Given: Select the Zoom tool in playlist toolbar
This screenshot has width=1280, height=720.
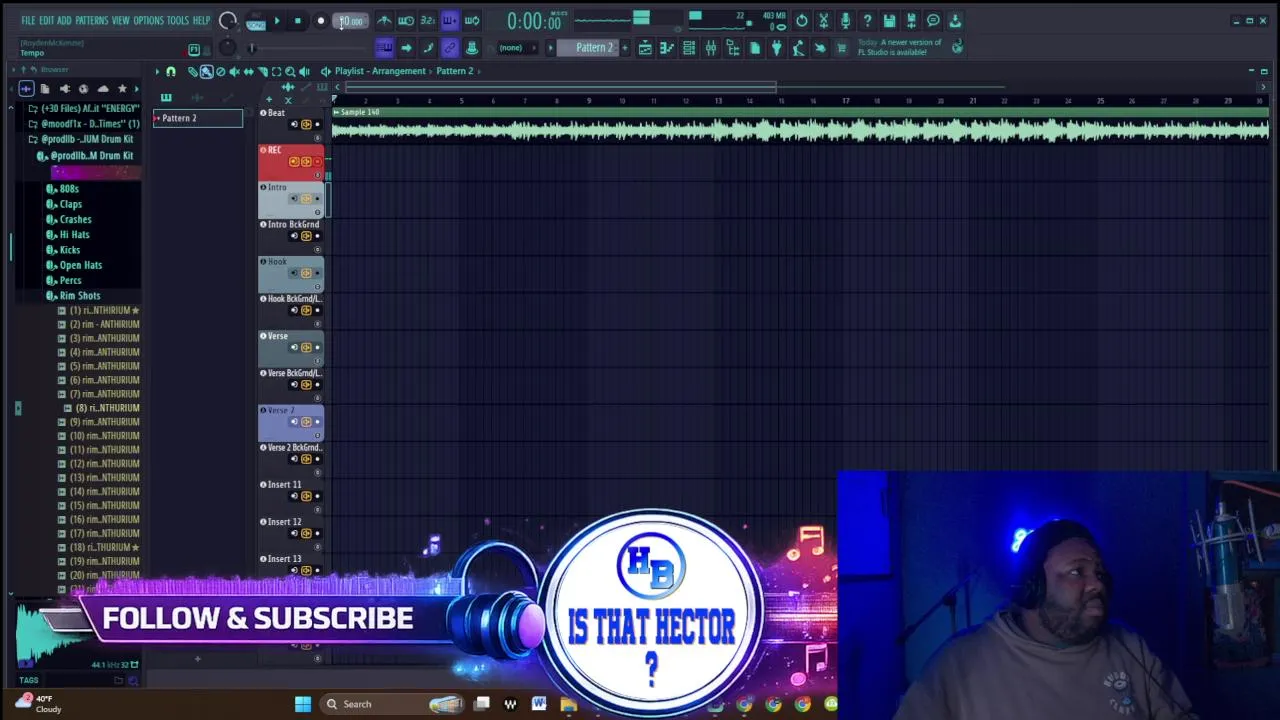Looking at the screenshot, I should click(x=290, y=72).
